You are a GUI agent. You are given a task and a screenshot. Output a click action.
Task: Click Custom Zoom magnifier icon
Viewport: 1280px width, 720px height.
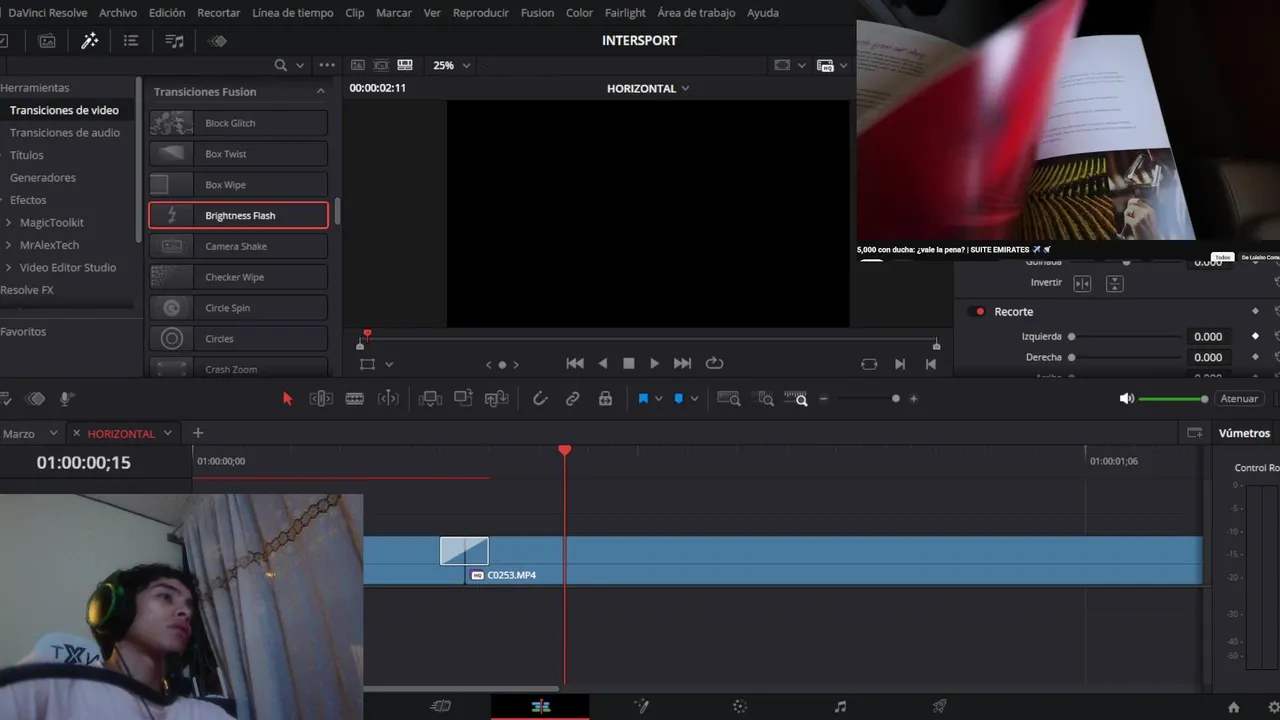(x=796, y=398)
